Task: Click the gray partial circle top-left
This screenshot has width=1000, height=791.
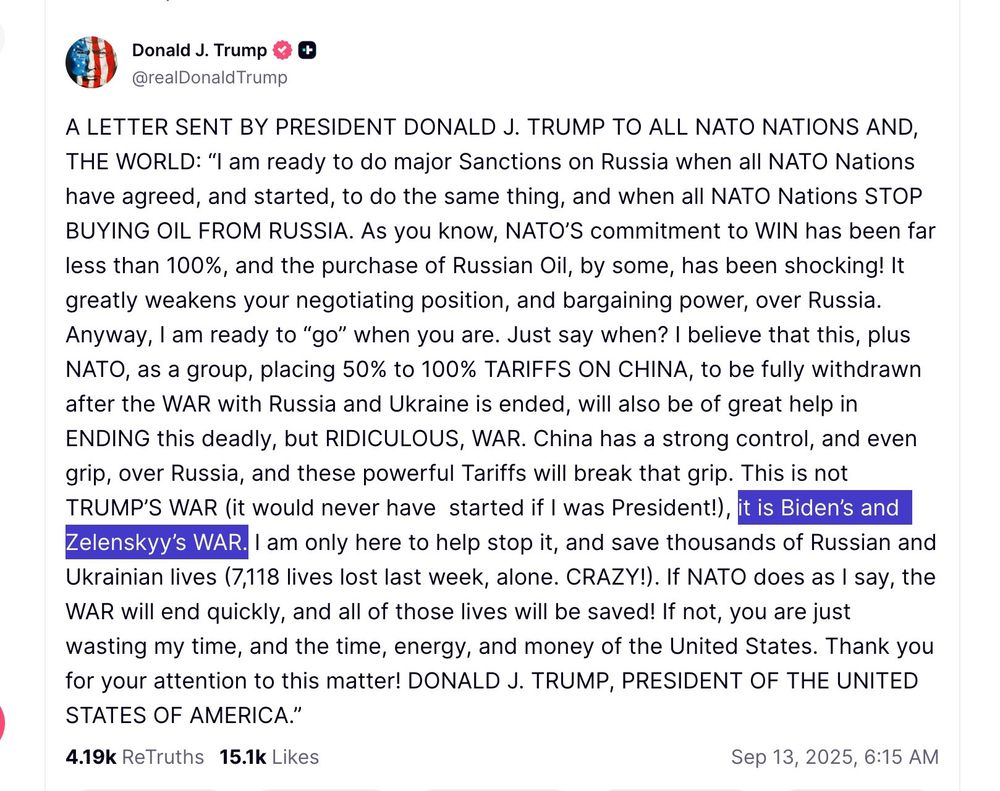Action: [2, 37]
